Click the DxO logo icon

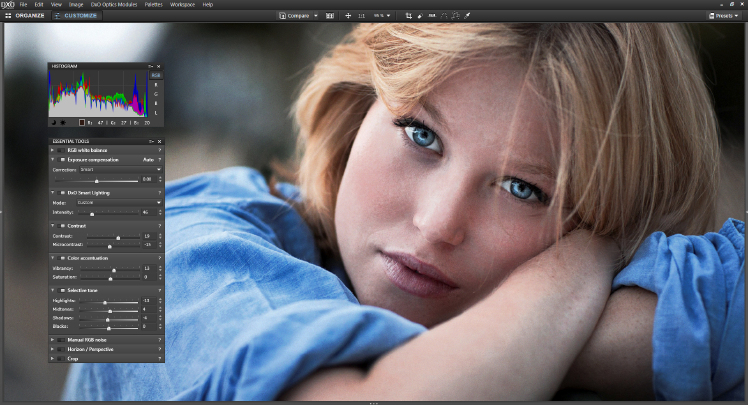8,4
